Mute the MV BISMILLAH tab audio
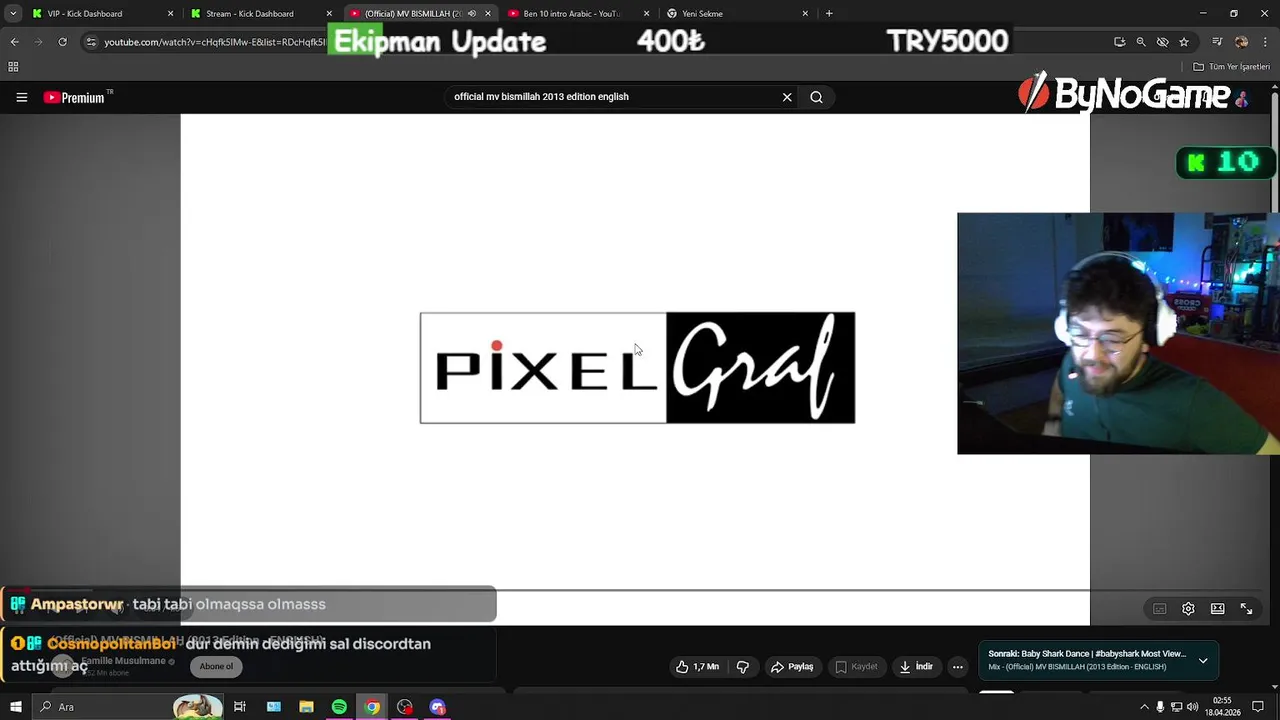 (x=472, y=14)
